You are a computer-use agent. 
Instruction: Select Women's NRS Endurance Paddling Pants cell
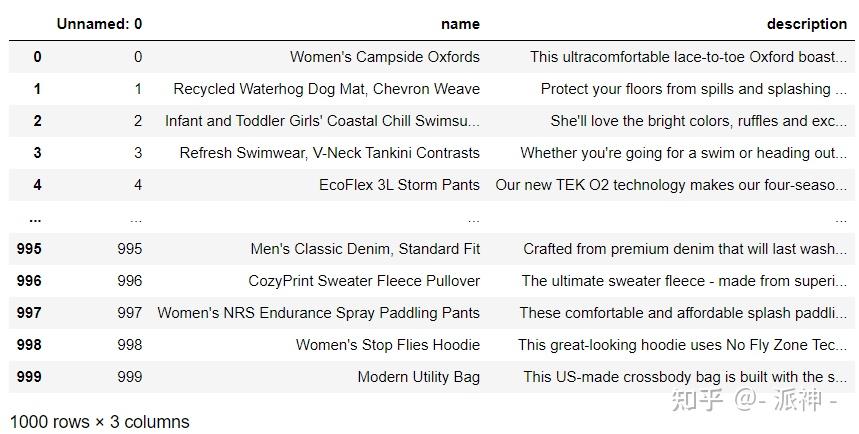pyautogui.click(x=318, y=313)
